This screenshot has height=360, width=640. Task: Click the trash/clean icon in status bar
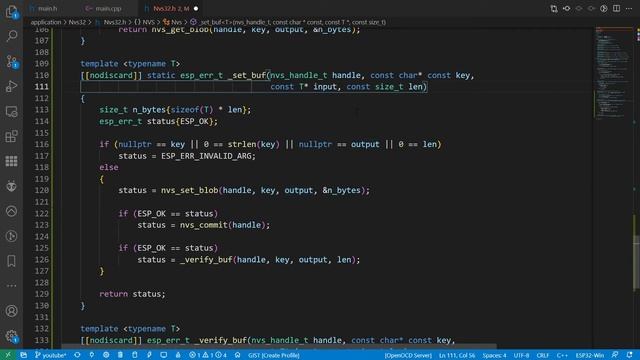click(120, 355)
